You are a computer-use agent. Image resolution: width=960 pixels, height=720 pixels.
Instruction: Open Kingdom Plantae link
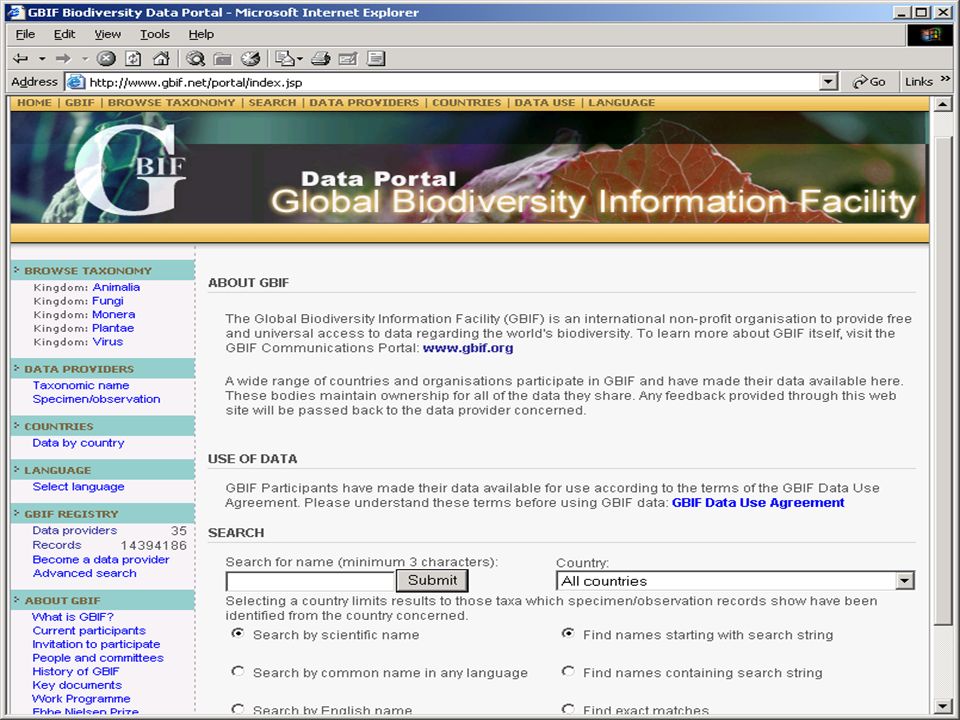tap(113, 328)
